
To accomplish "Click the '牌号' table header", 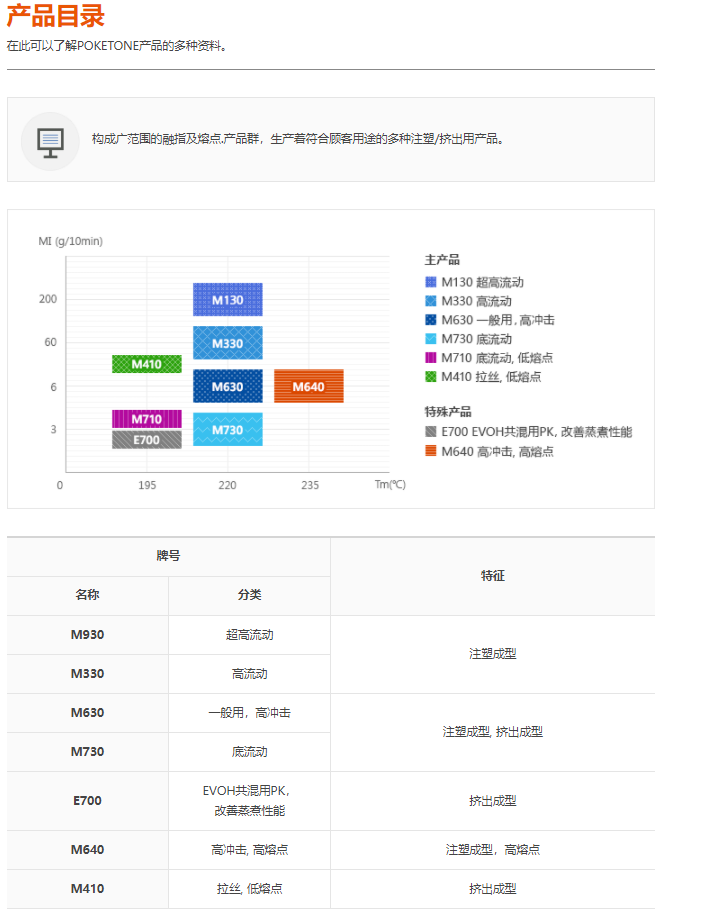I will coord(168,556).
